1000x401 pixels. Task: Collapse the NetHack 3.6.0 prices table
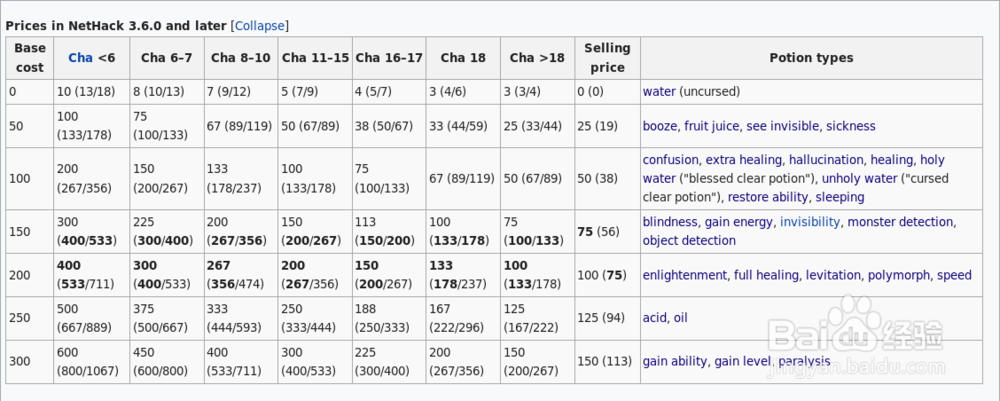pos(260,26)
